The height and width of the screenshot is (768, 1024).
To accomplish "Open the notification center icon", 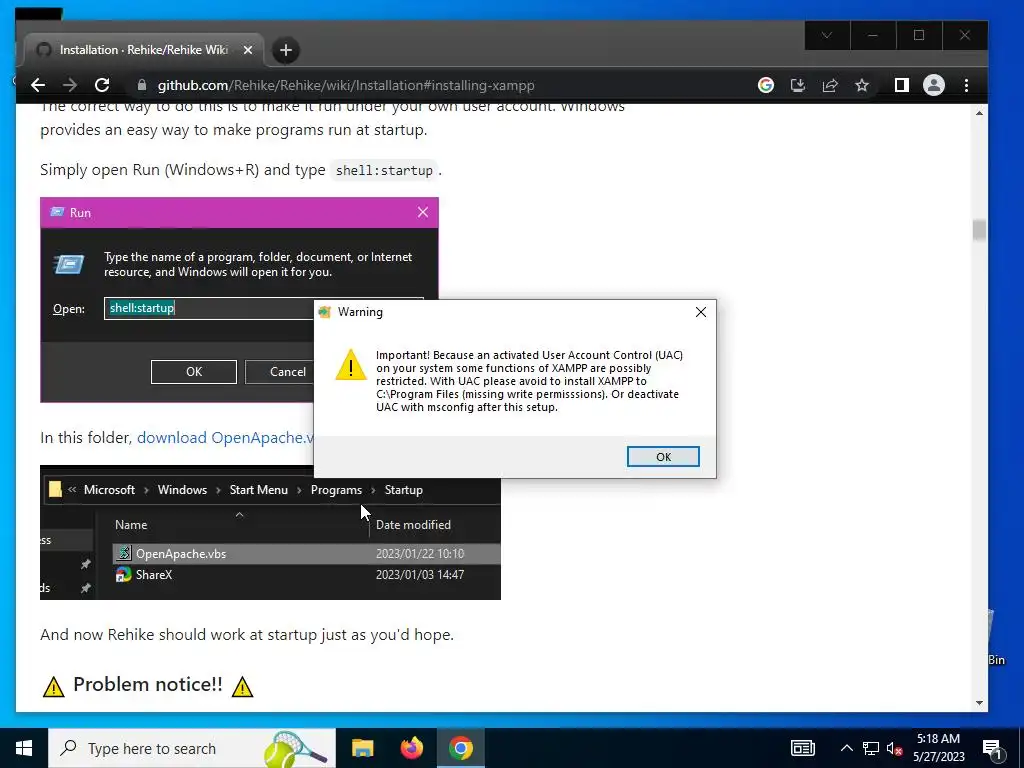I will coord(993,748).
